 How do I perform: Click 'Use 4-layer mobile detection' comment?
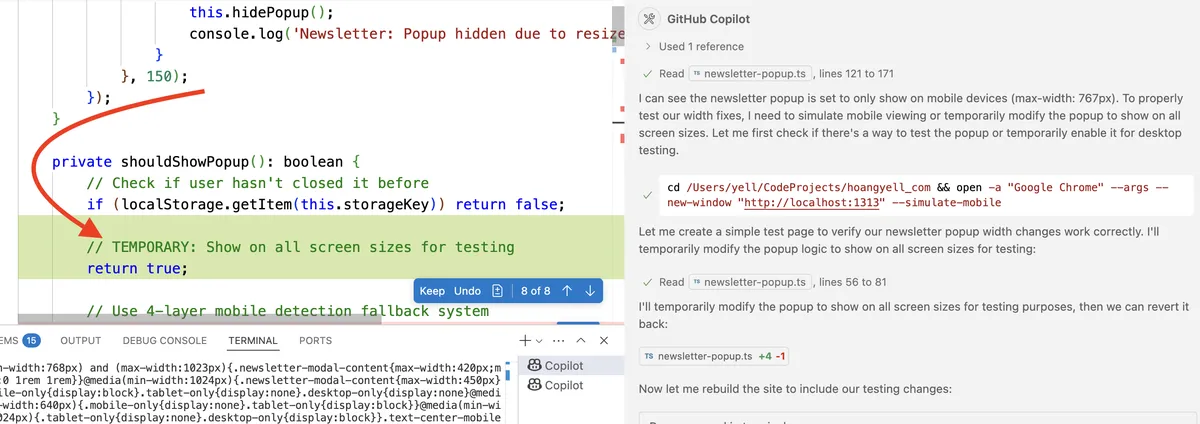pos(288,311)
